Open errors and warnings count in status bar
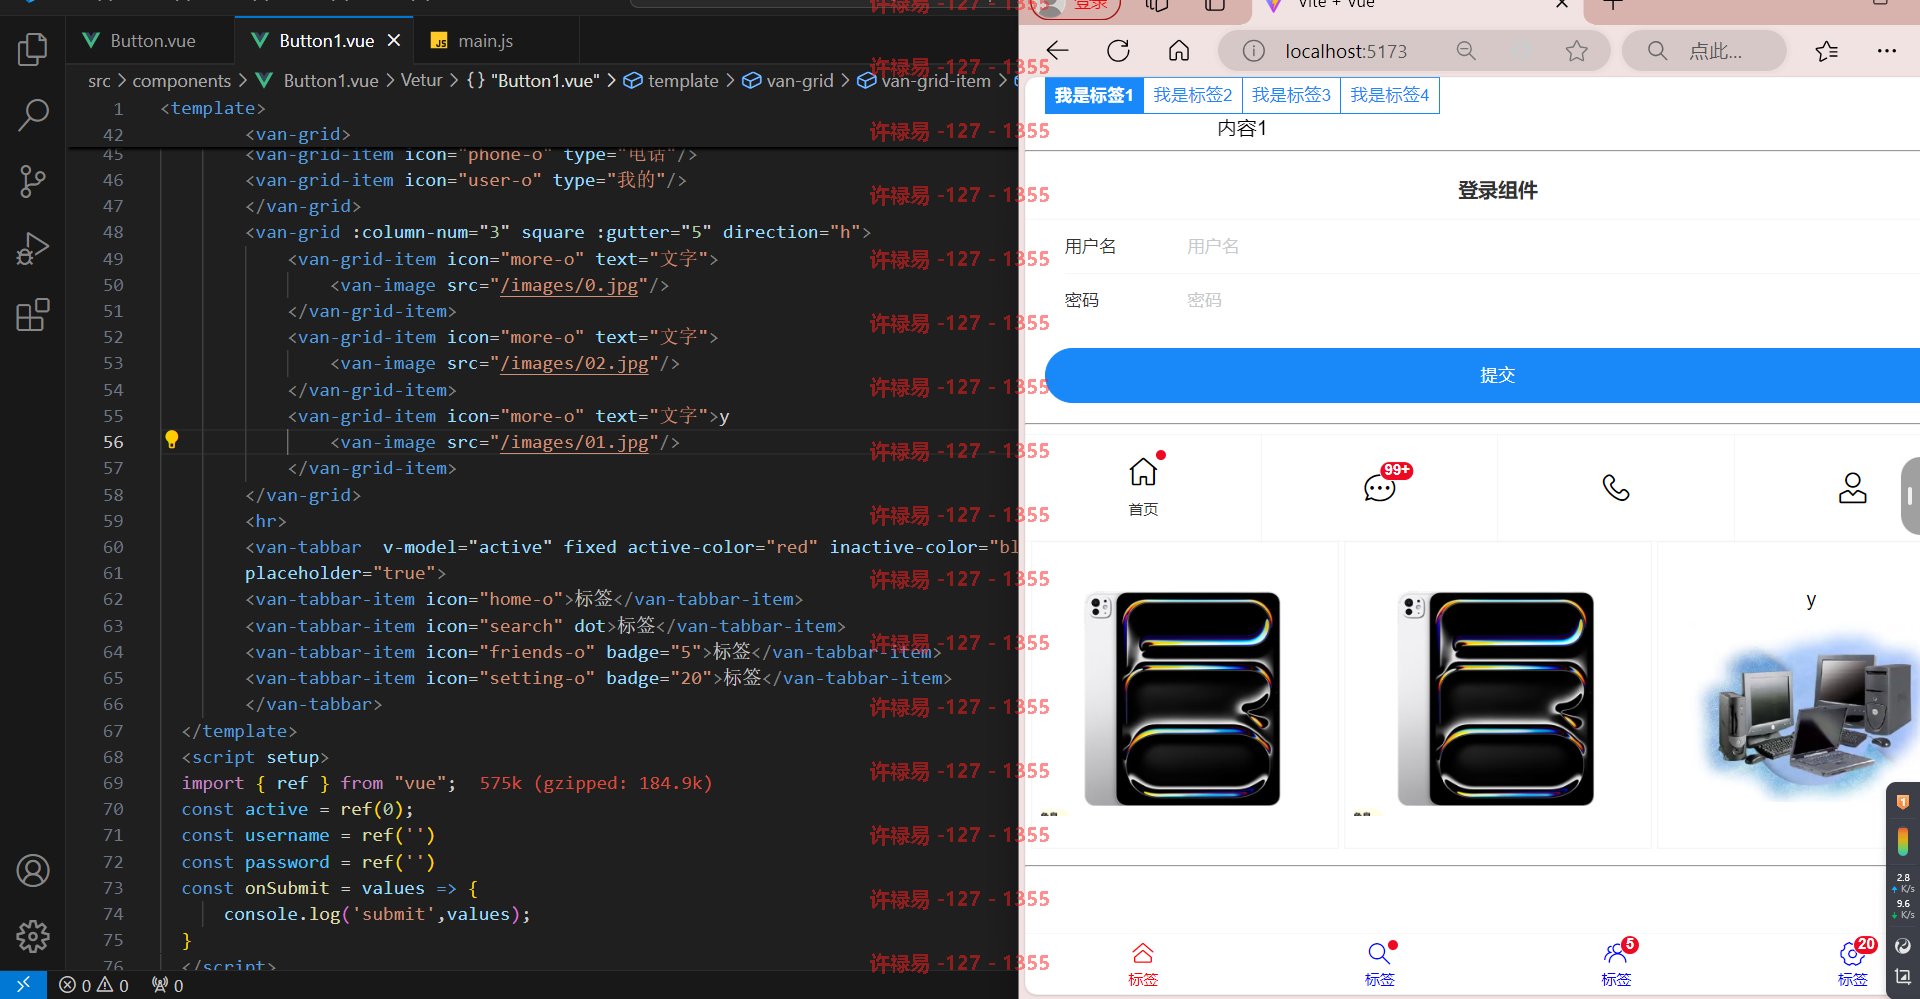 click(94, 985)
